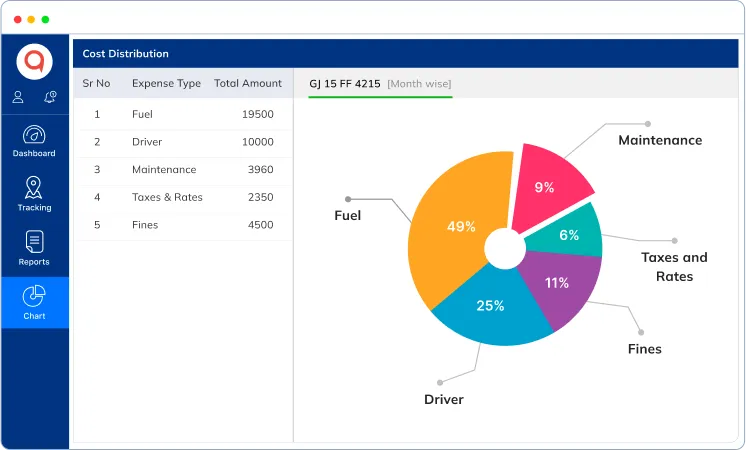Select the pink 9% Maintenance slice
The width and height of the screenshot is (746, 450).
click(x=547, y=180)
